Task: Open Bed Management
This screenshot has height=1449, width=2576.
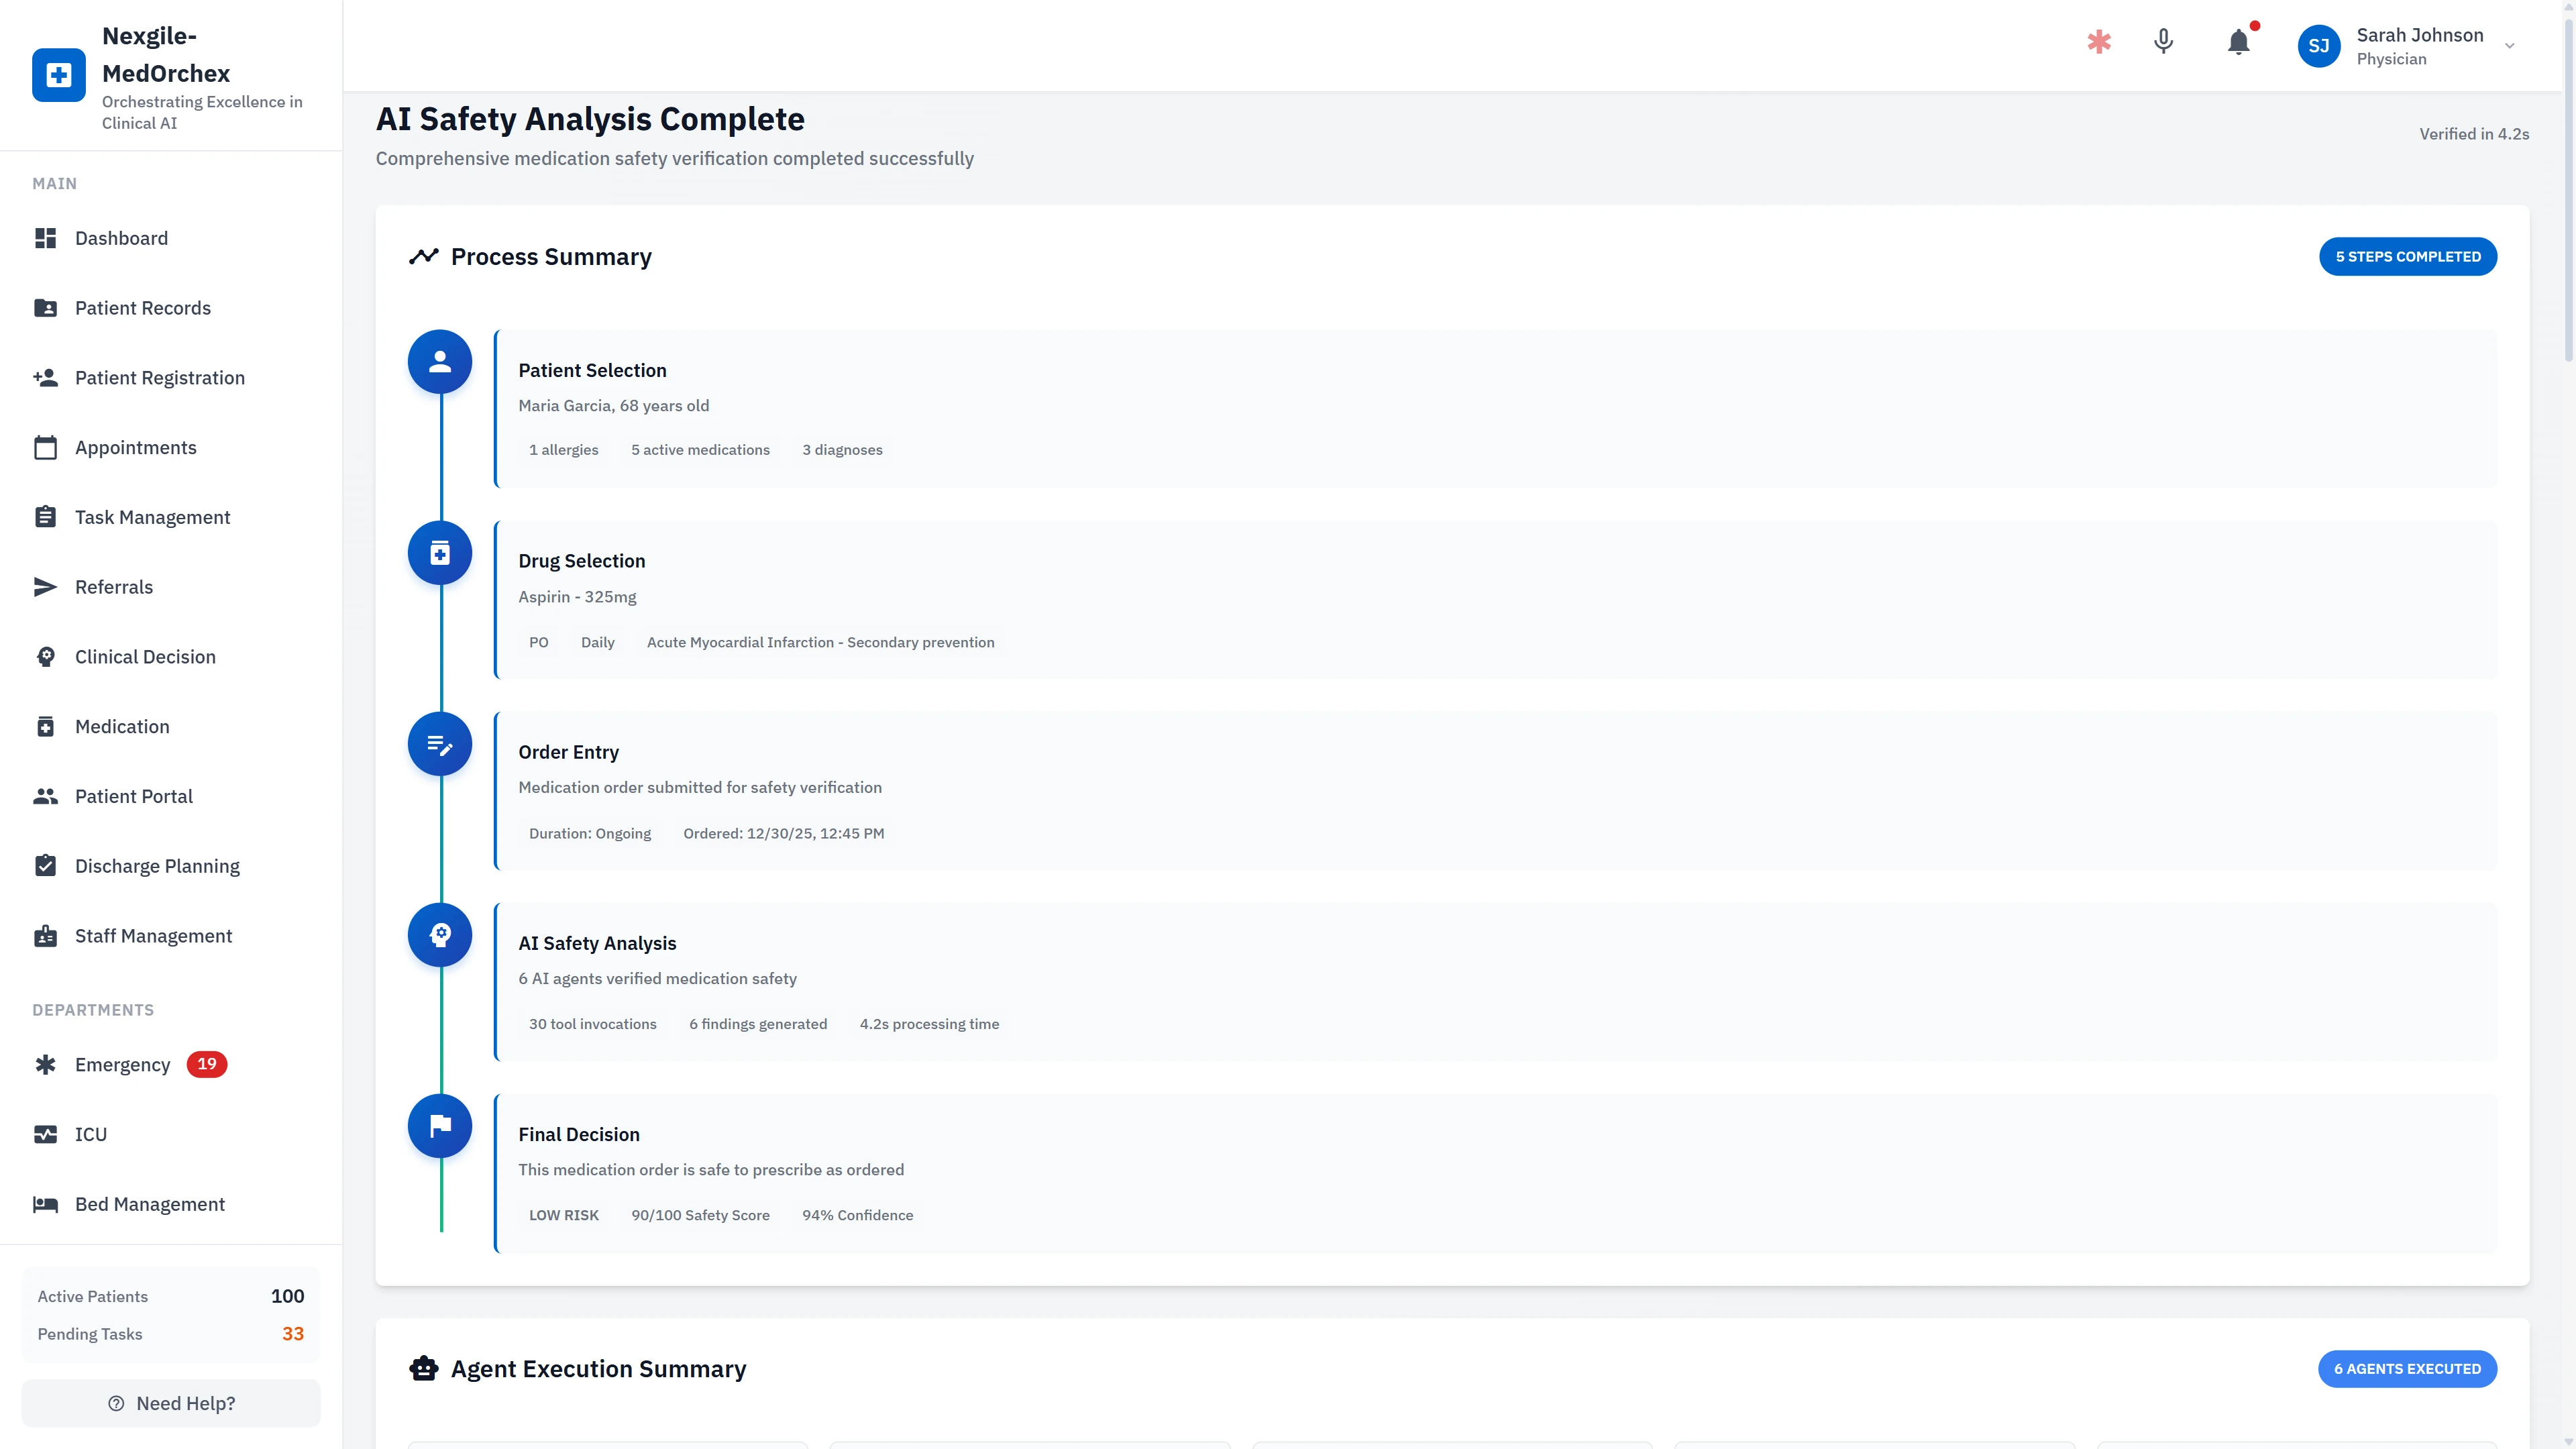Action: tap(149, 1204)
